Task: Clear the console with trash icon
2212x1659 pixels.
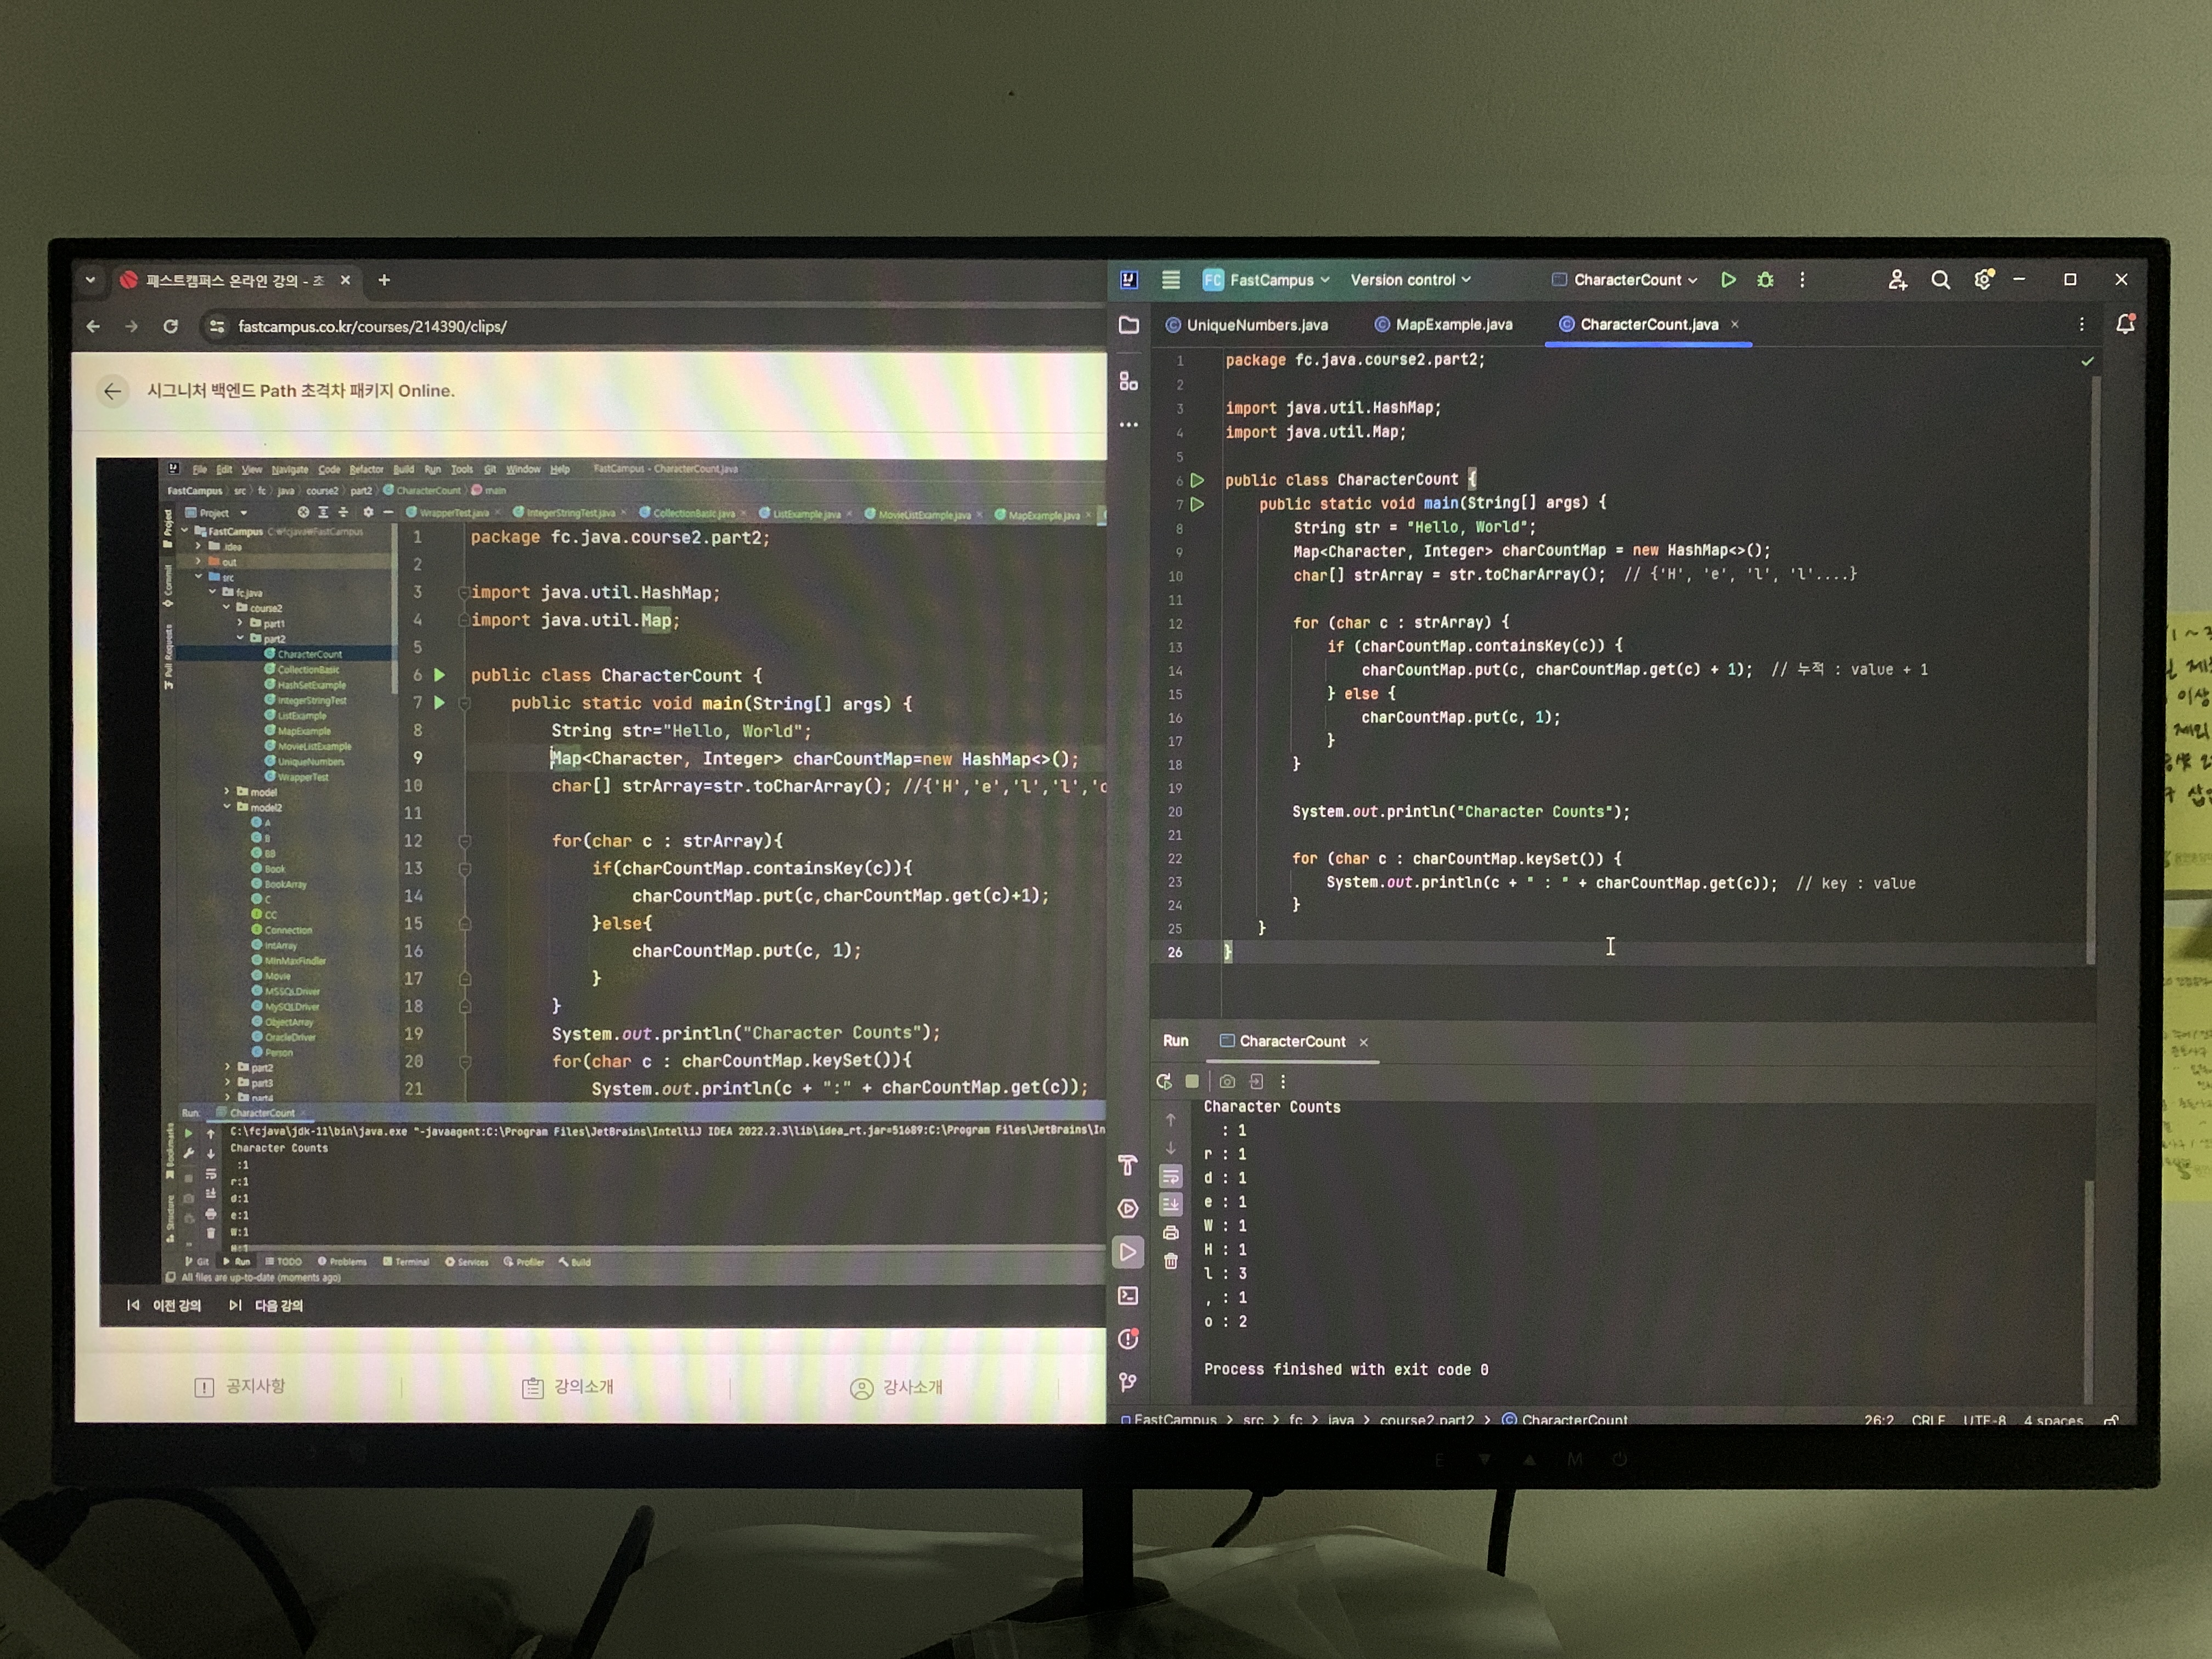Action: pos(1171,1262)
